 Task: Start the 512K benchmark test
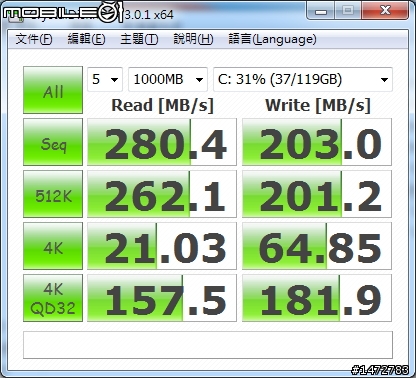[x=53, y=194]
